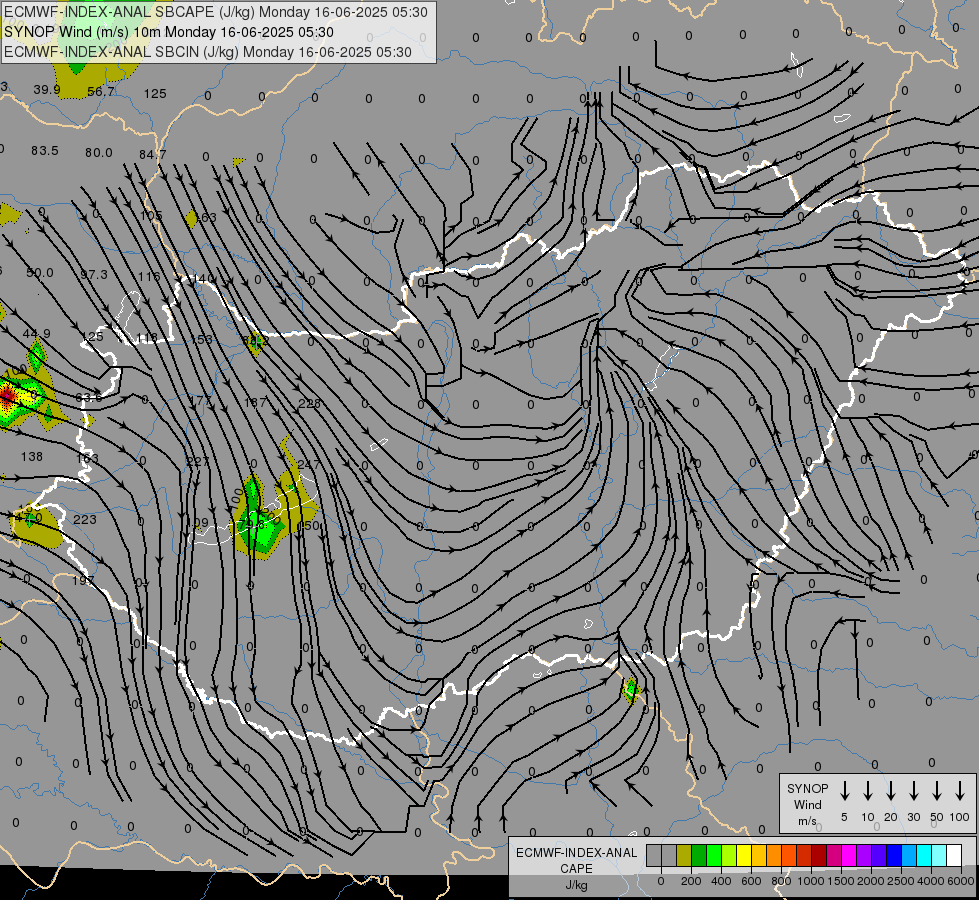Click the 83.5 value on the map
This screenshot has width=979, height=900.
point(44,151)
